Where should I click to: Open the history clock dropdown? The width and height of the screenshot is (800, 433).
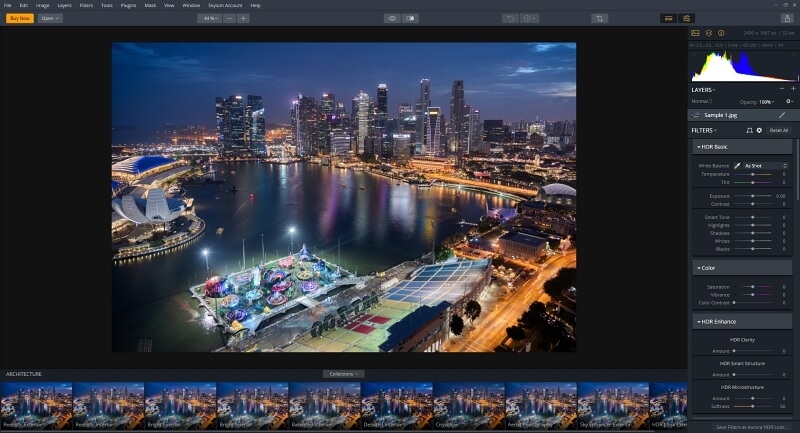pyautogui.click(x=530, y=18)
